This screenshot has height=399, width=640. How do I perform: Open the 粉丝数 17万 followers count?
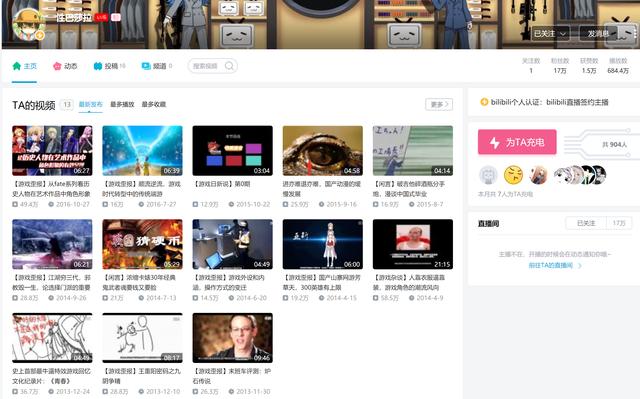pos(560,66)
